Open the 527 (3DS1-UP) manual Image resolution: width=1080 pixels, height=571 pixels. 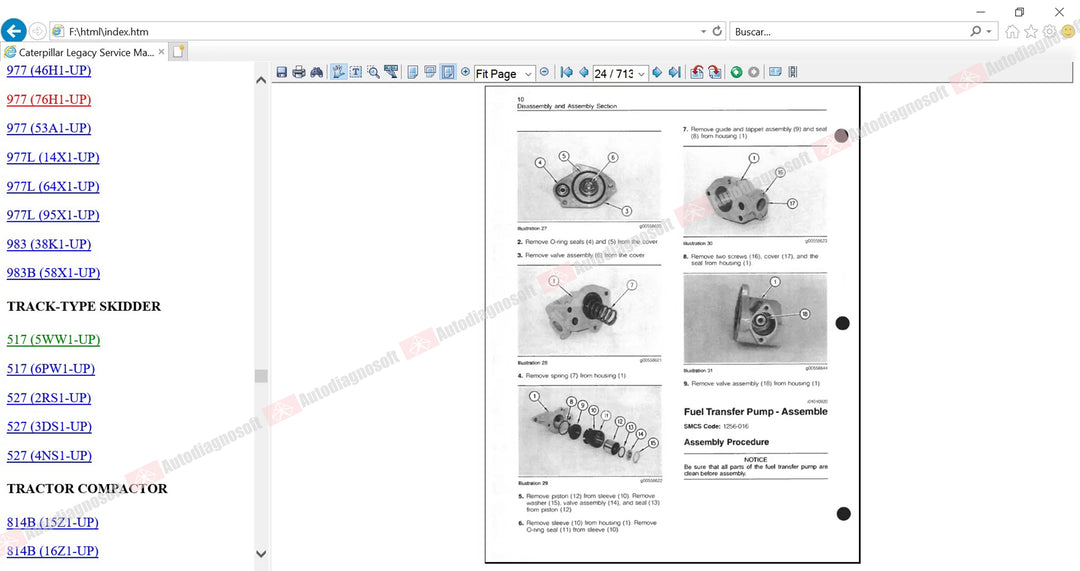click(x=49, y=426)
